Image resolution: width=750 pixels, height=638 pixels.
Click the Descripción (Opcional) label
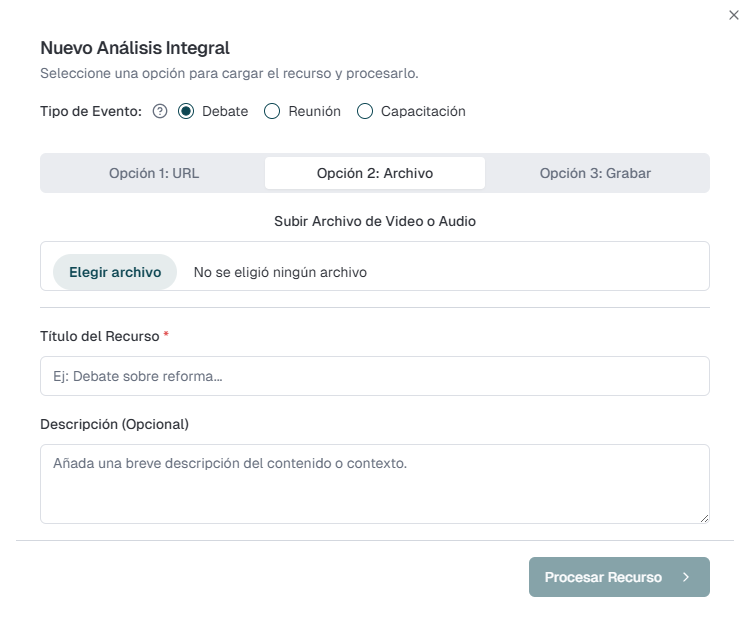(x=114, y=424)
